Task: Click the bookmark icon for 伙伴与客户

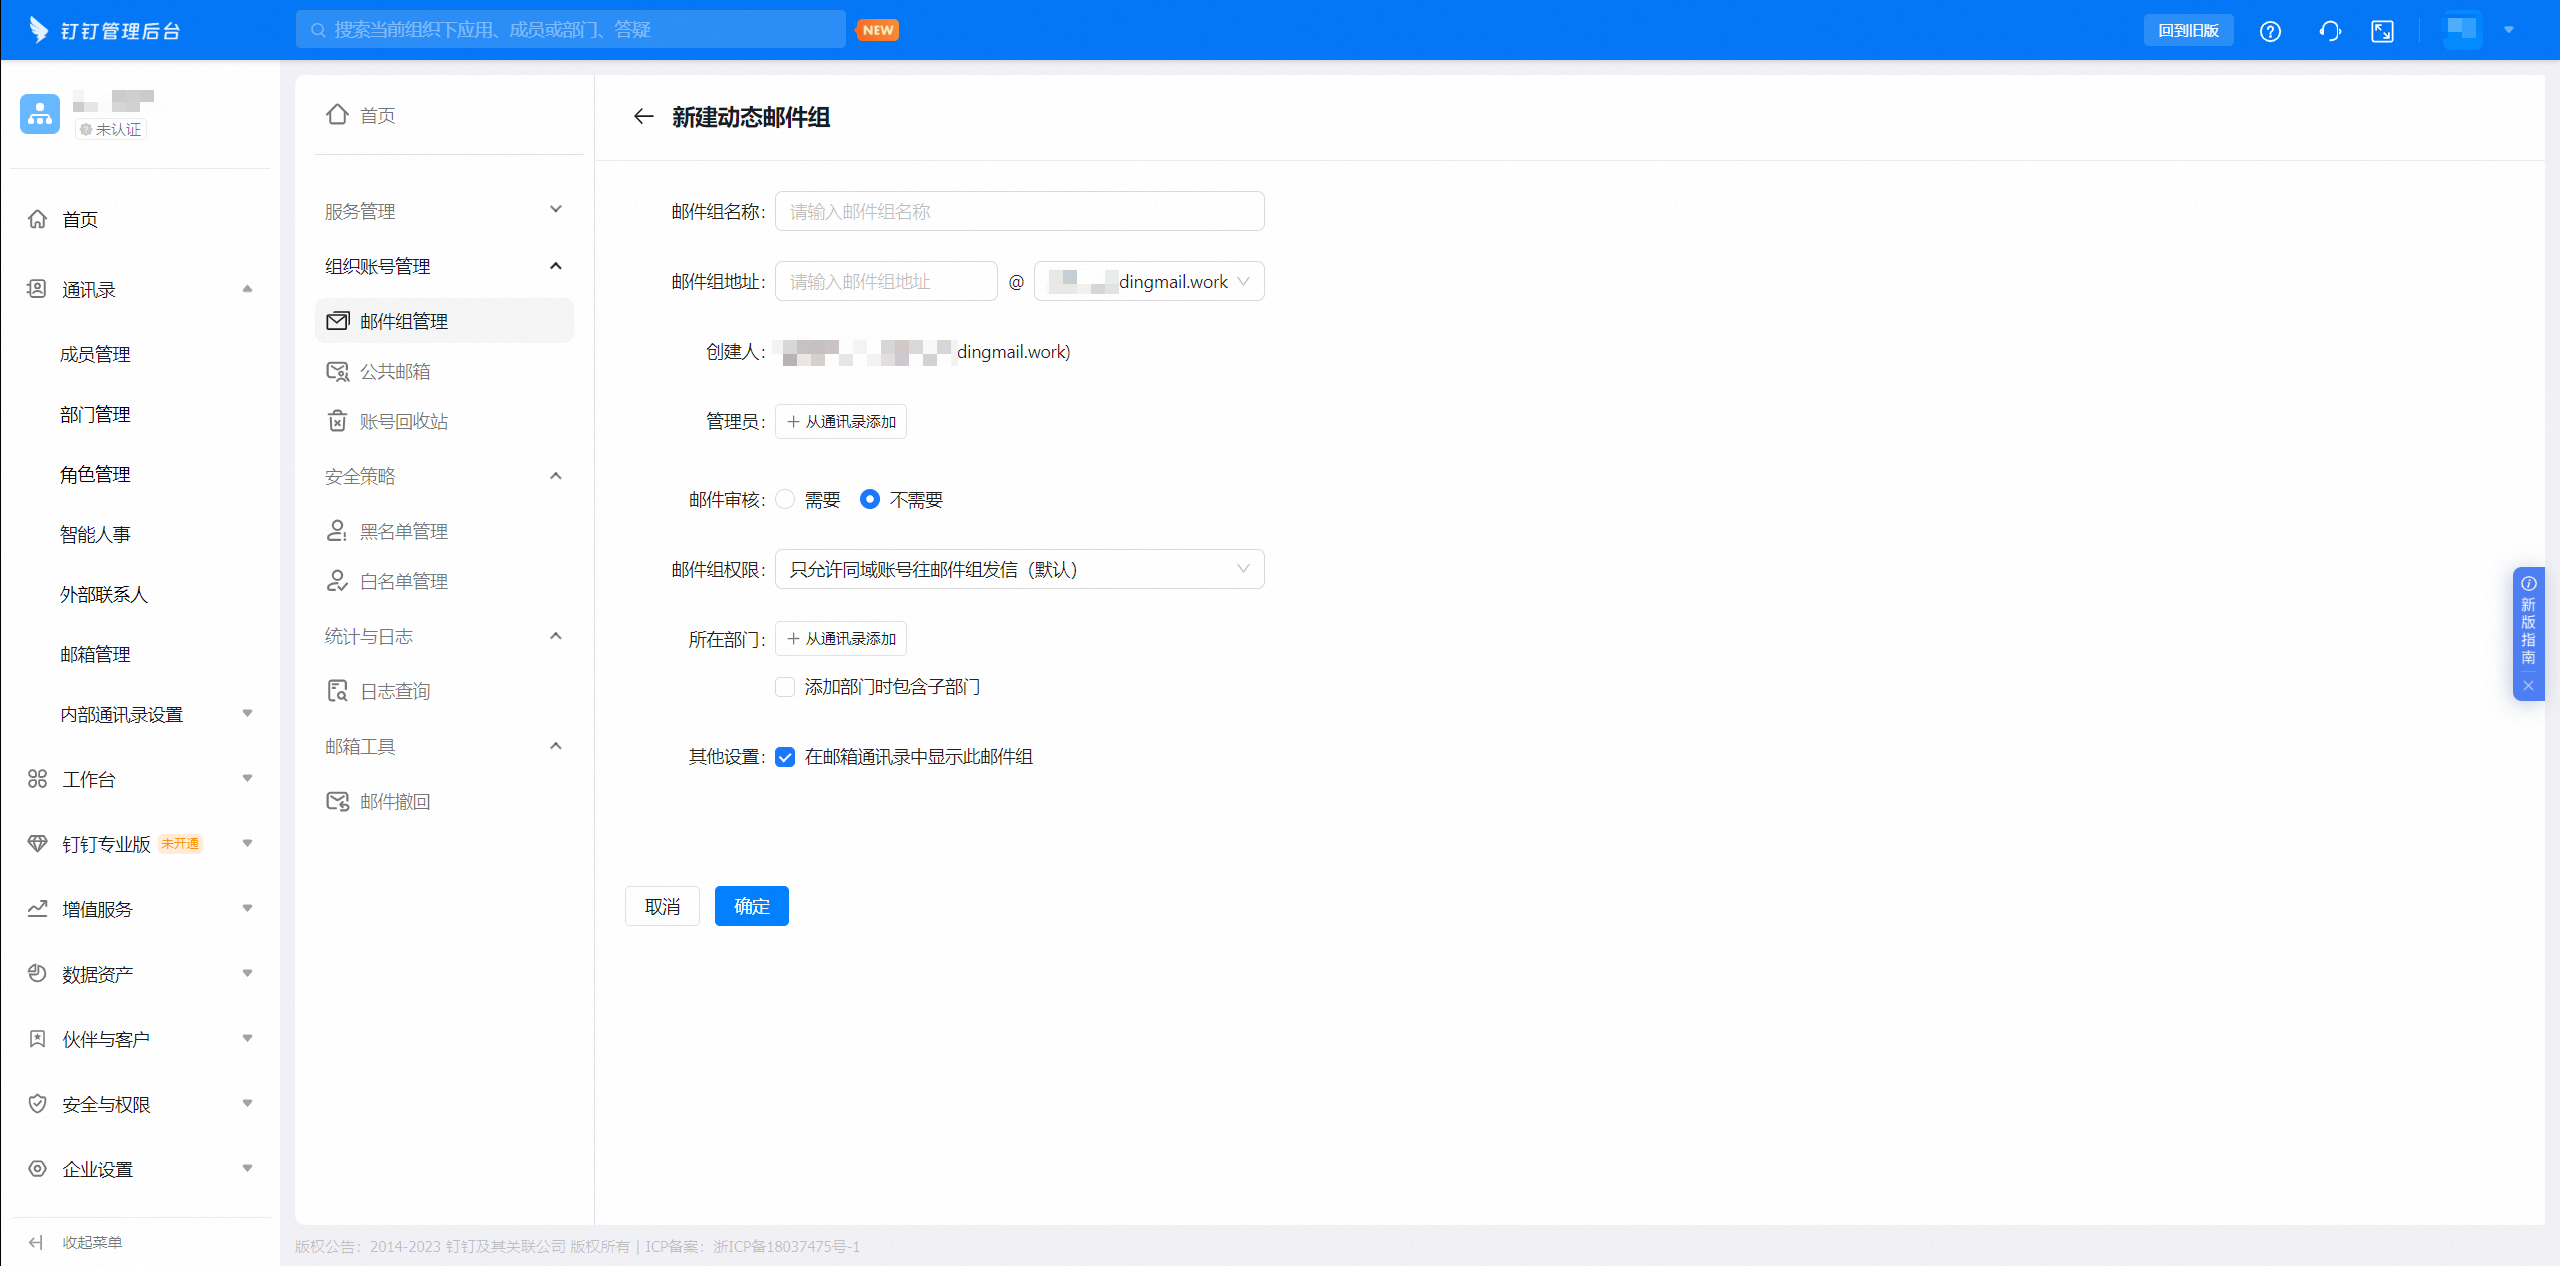Action: 37,1039
